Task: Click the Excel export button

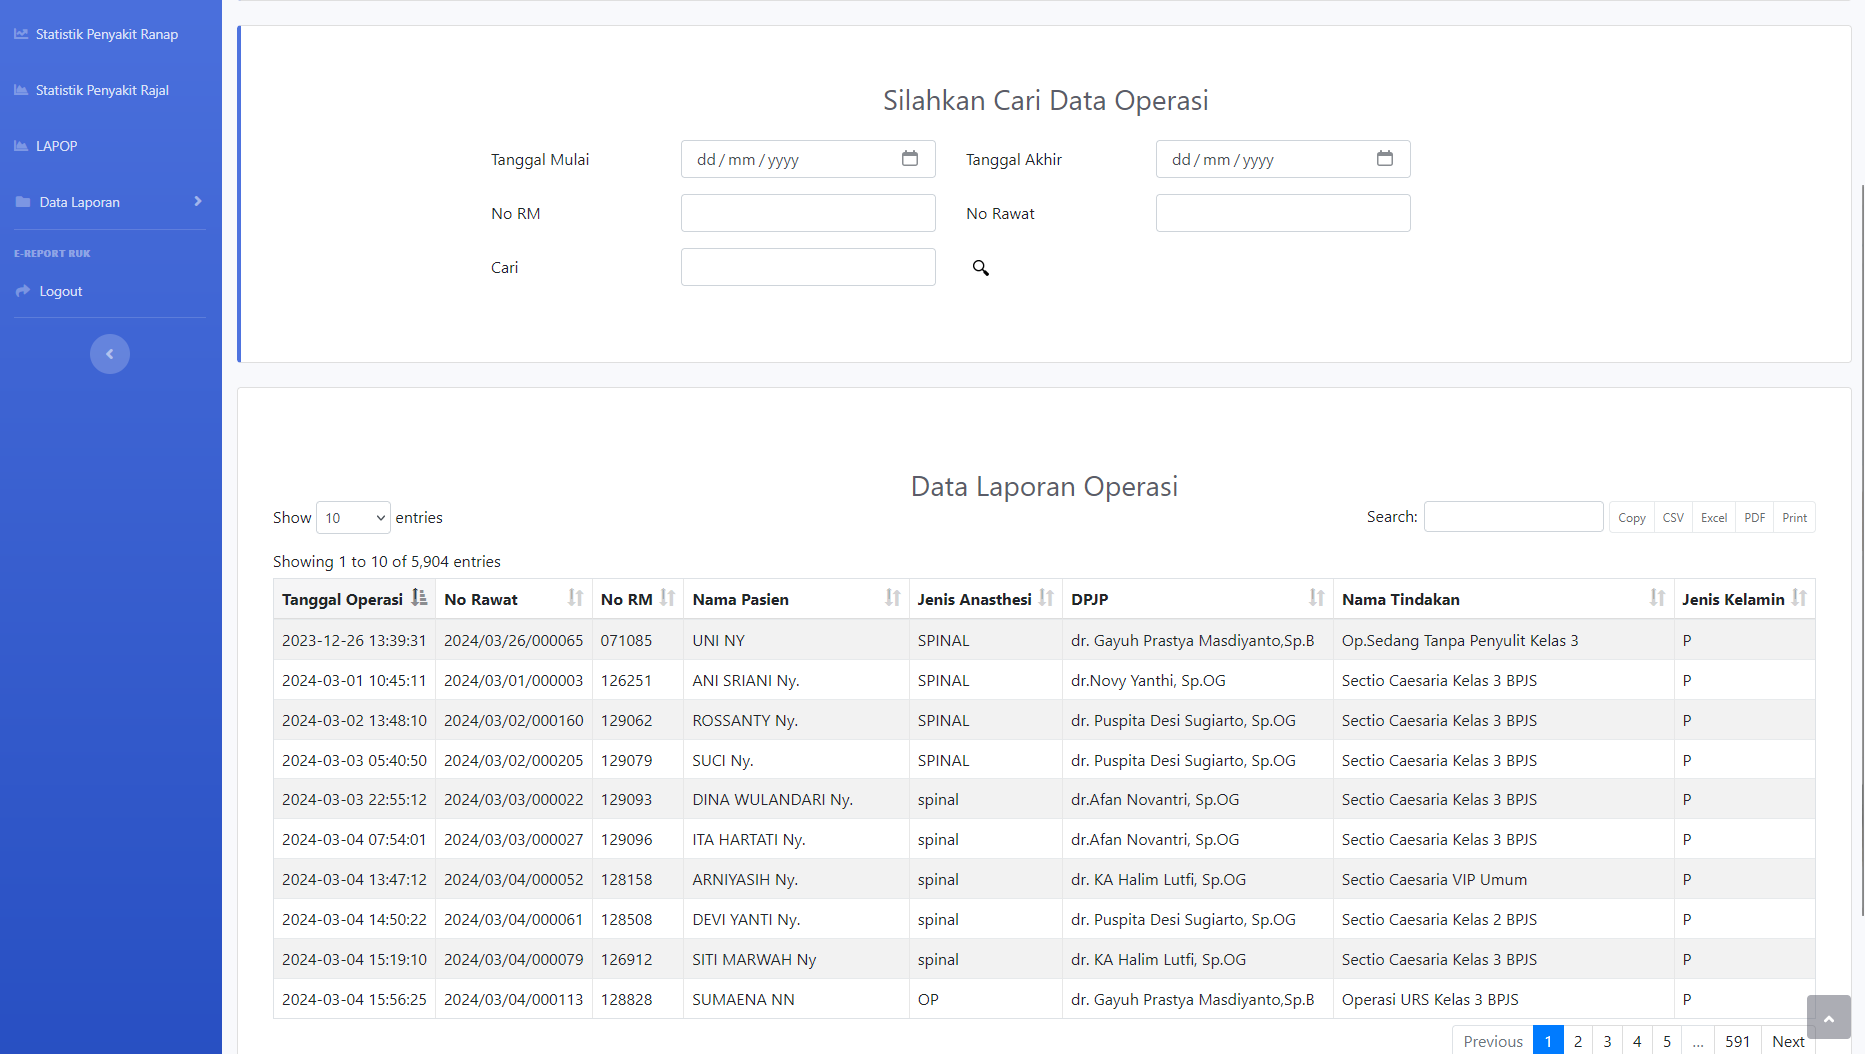Action: click(x=1713, y=518)
